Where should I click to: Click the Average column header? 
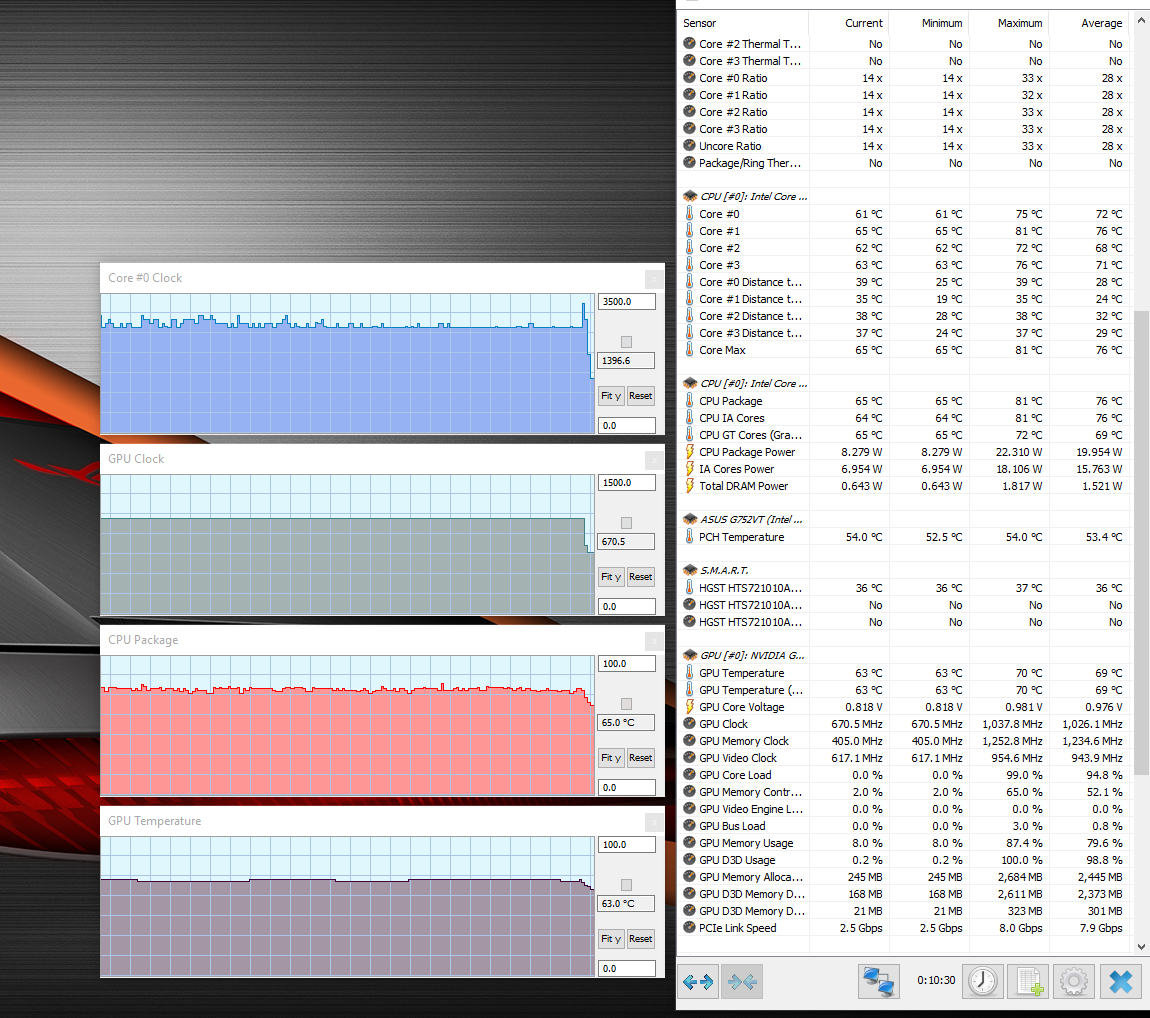(x=1088, y=23)
